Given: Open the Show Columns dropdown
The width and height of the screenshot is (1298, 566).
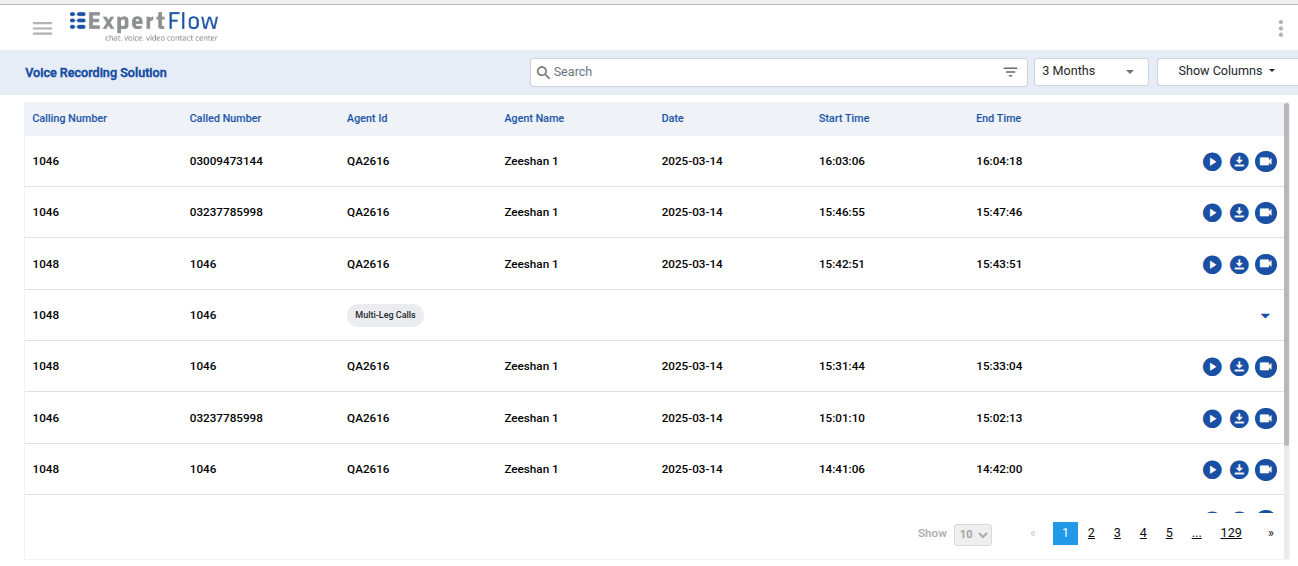Looking at the screenshot, I should click(x=1226, y=72).
